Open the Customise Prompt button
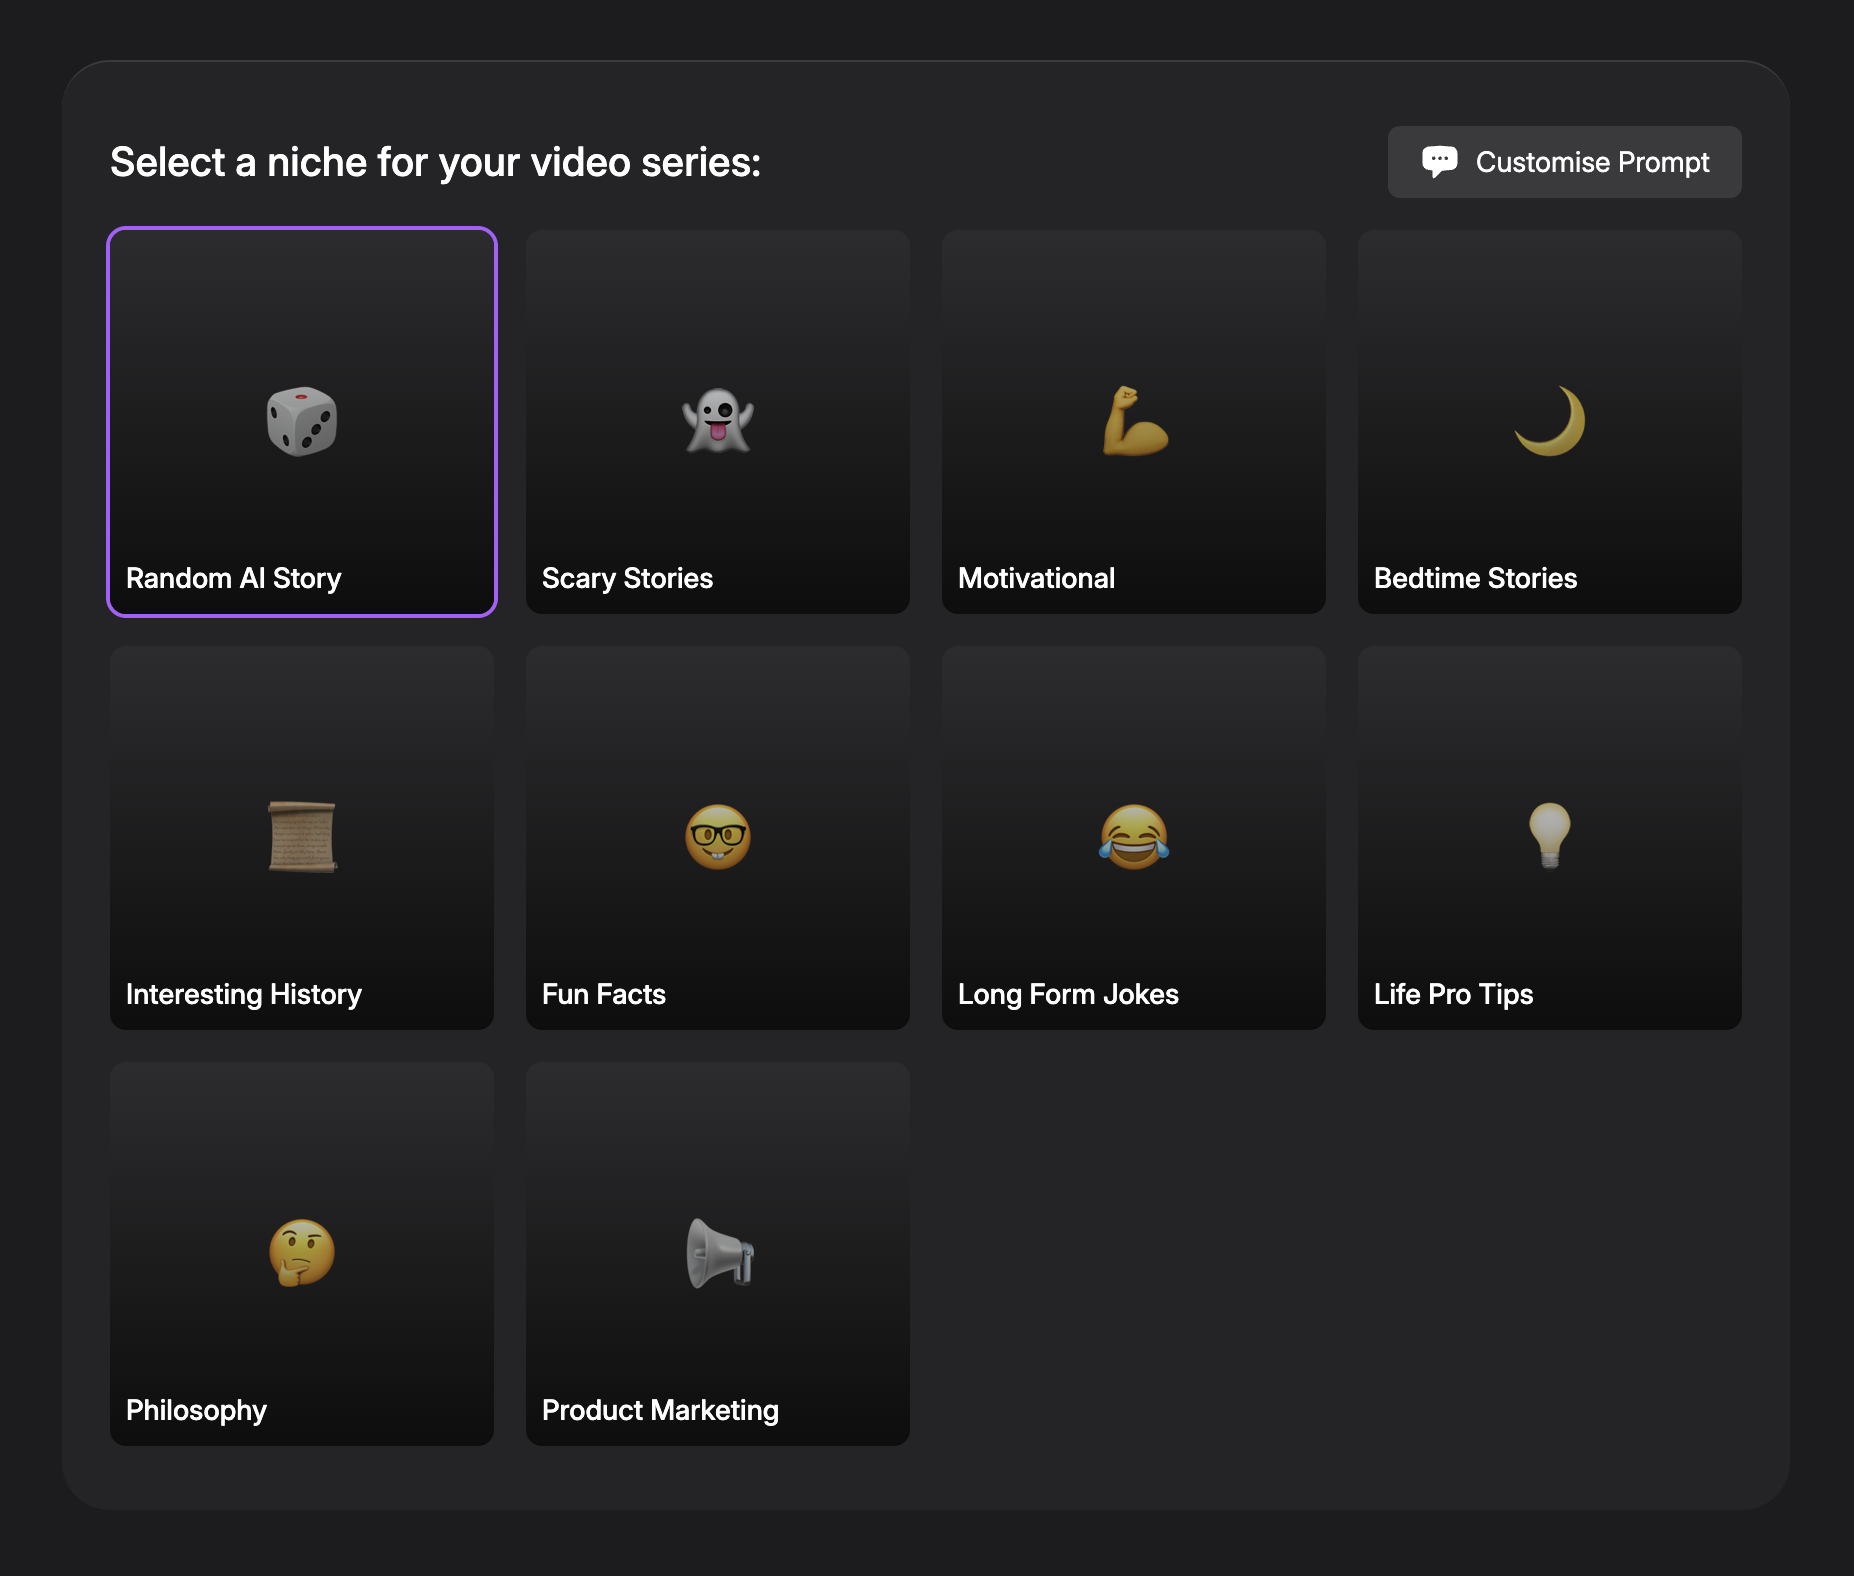 [1564, 162]
